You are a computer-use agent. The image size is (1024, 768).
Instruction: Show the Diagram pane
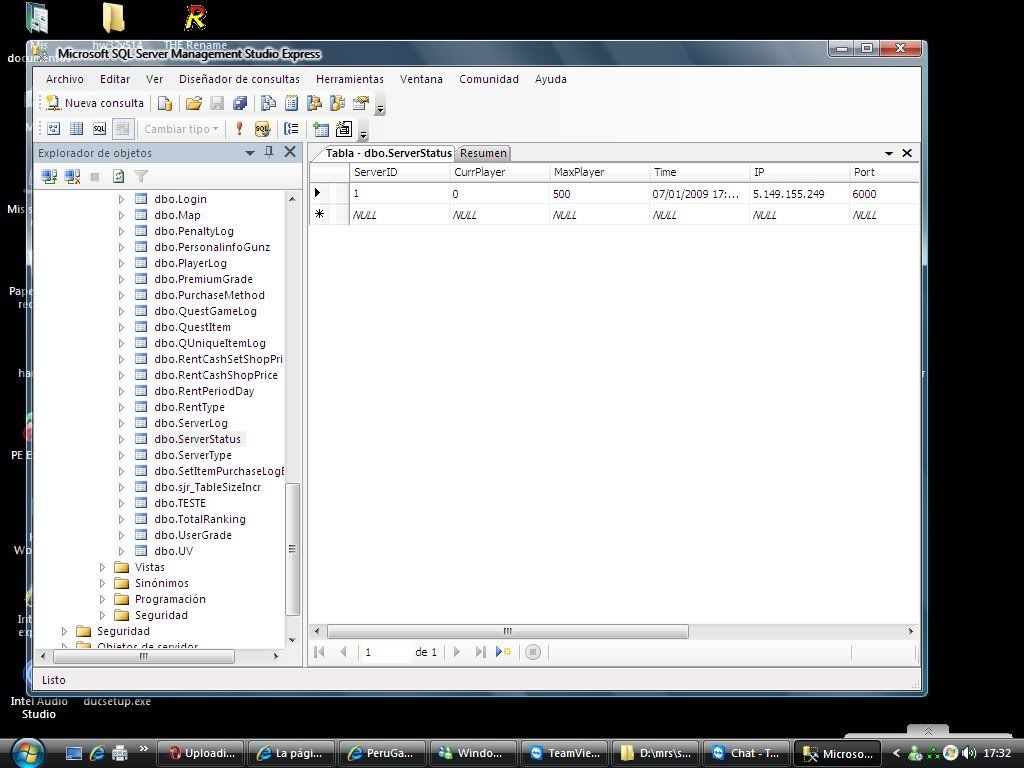click(54, 129)
